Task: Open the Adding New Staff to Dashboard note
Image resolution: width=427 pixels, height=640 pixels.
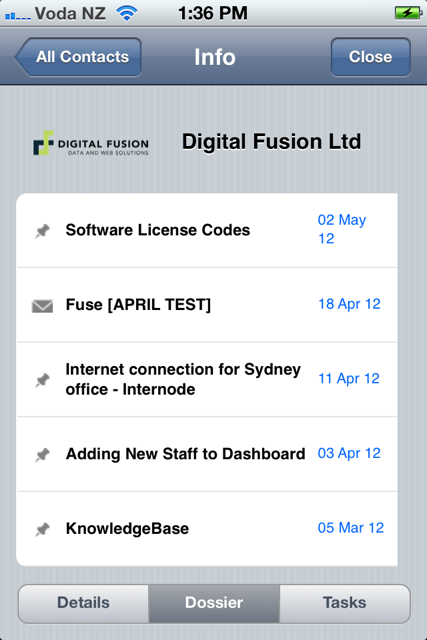Action: pyautogui.click(x=207, y=454)
